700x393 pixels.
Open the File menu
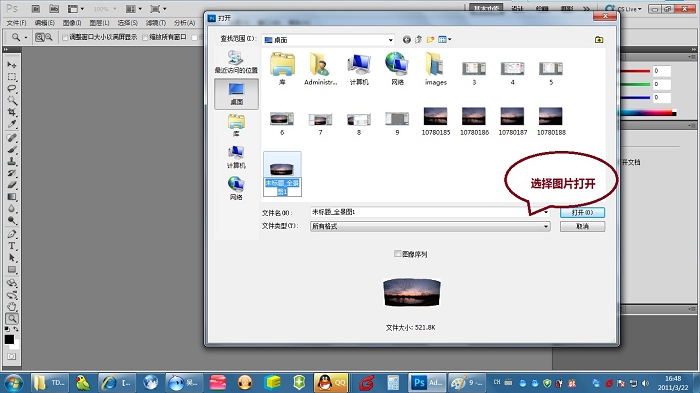pos(17,23)
